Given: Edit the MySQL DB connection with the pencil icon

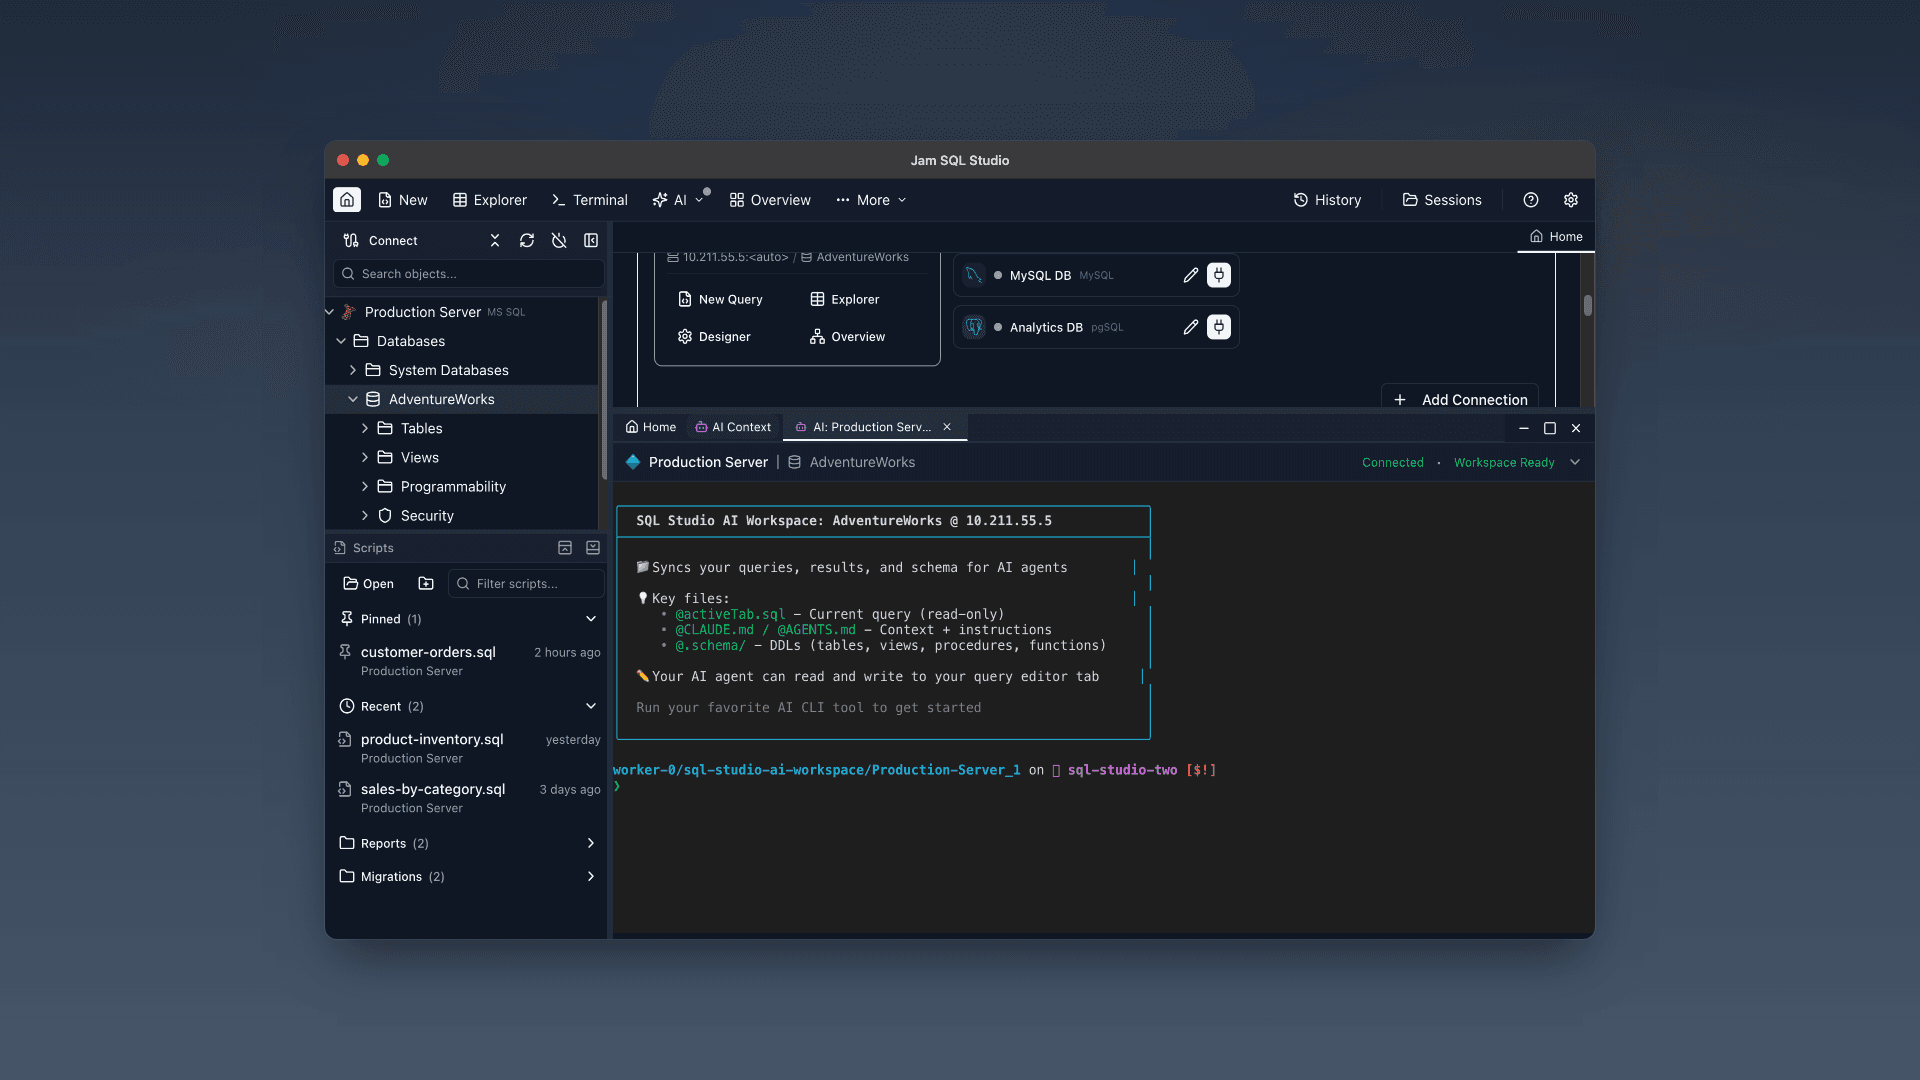Looking at the screenshot, I should click(1189, 275).
